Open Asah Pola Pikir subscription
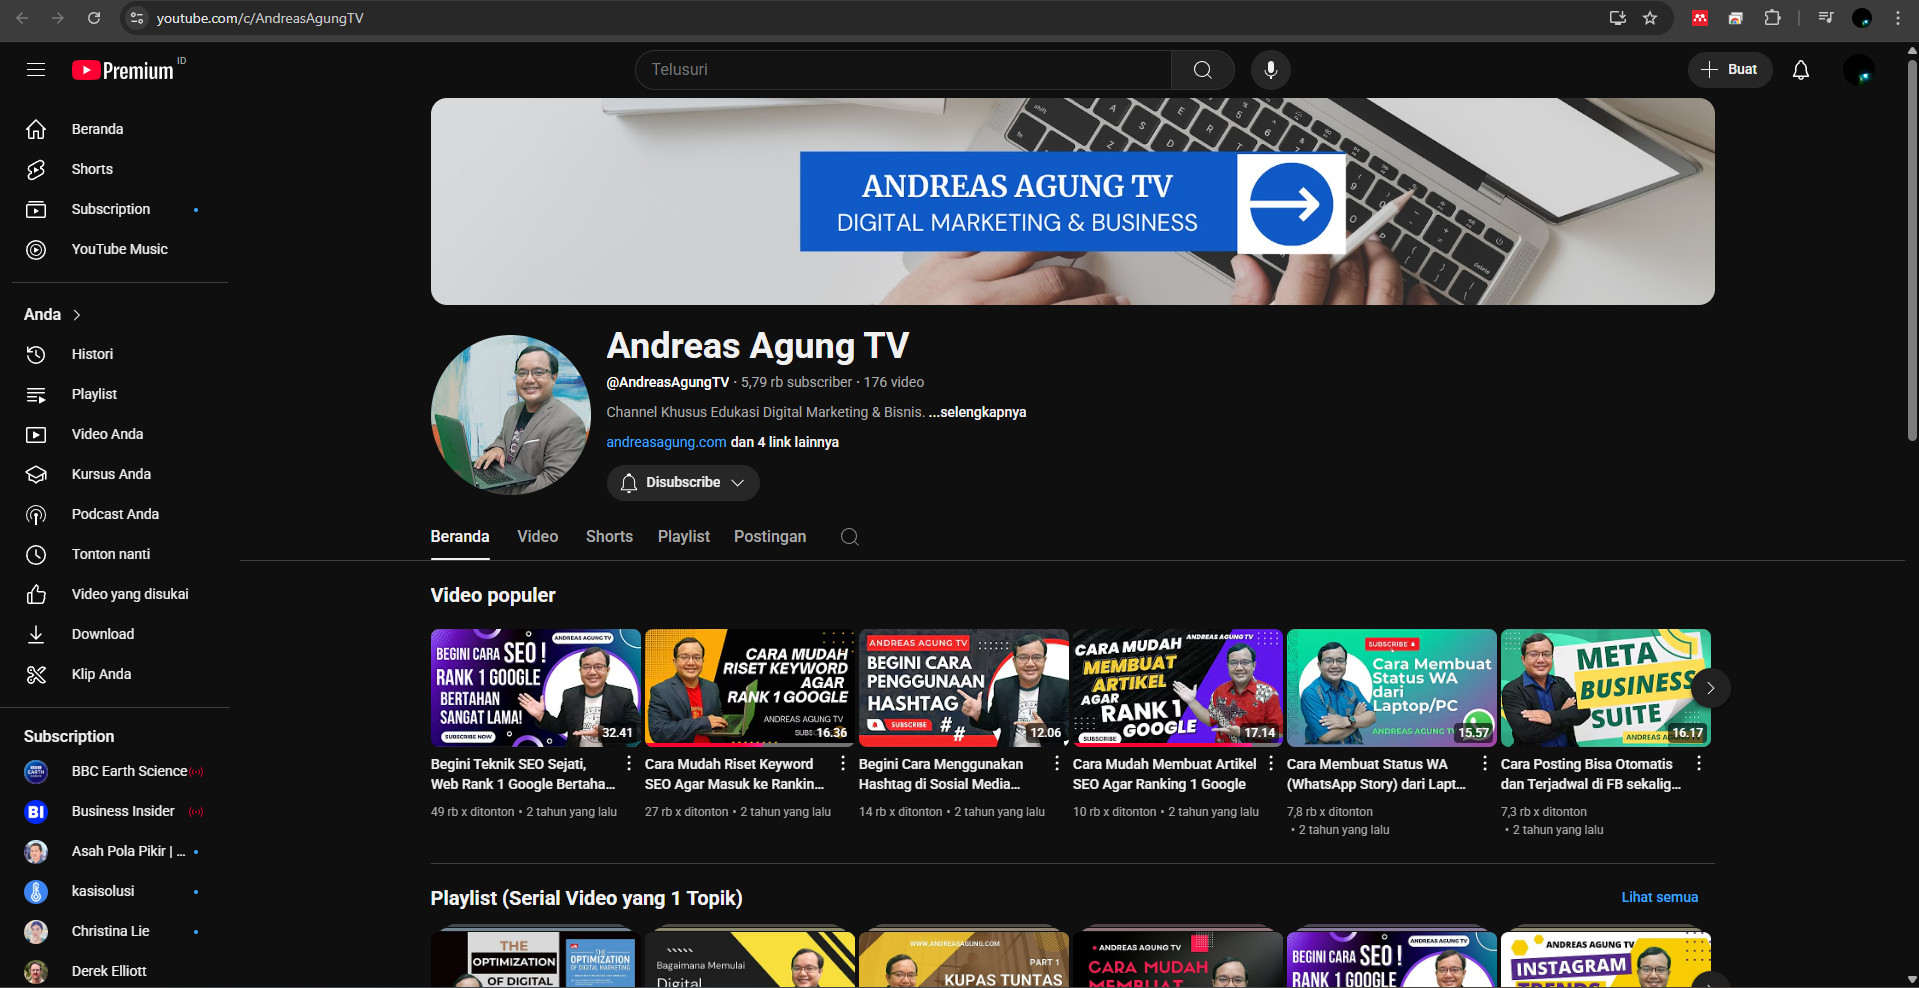This screenshot has height=988, width=1919. click(120, 851)
